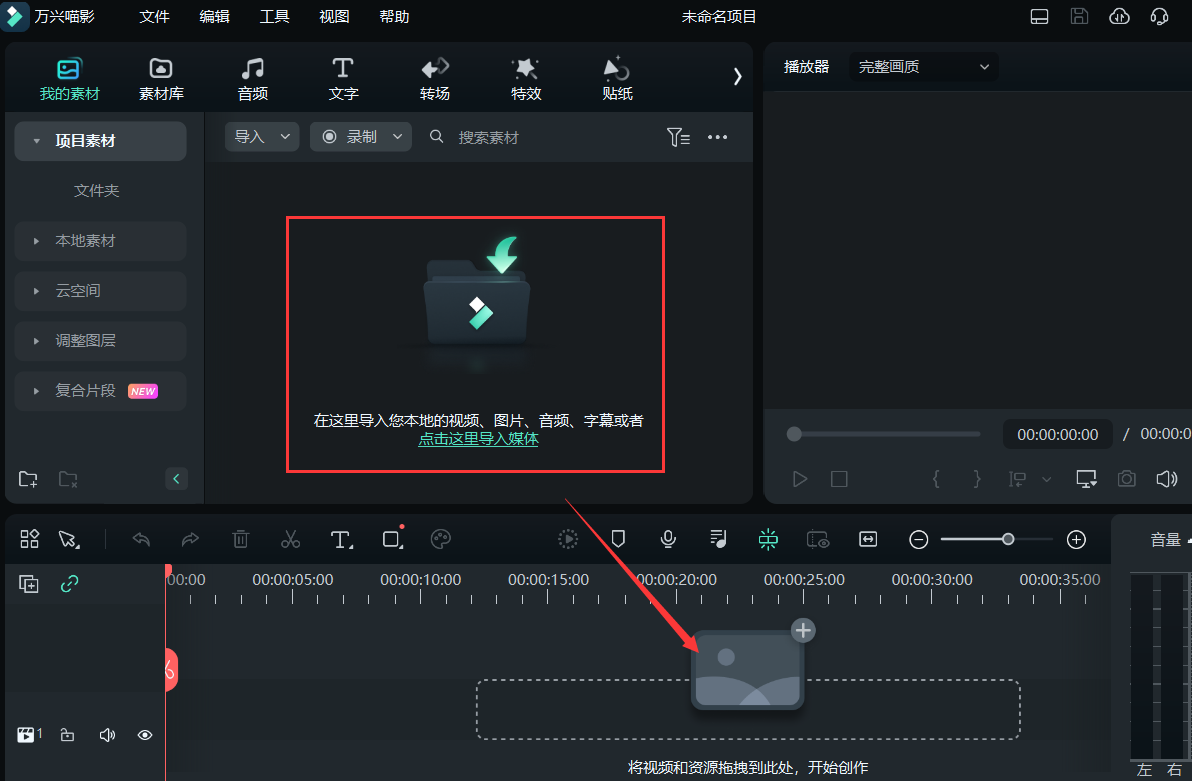
Task: Select the scissors split tool
Action: 290,539
